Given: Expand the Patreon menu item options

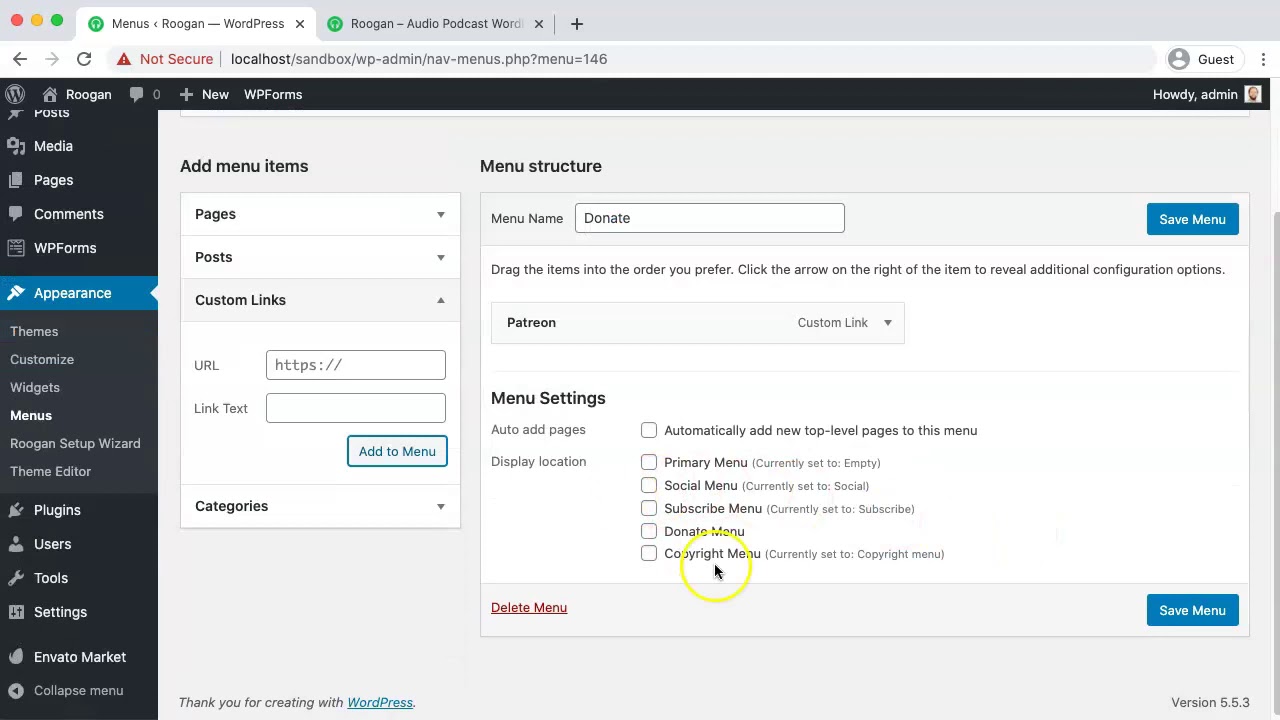Looking at the screenshot, I should [x=887, y=323].
